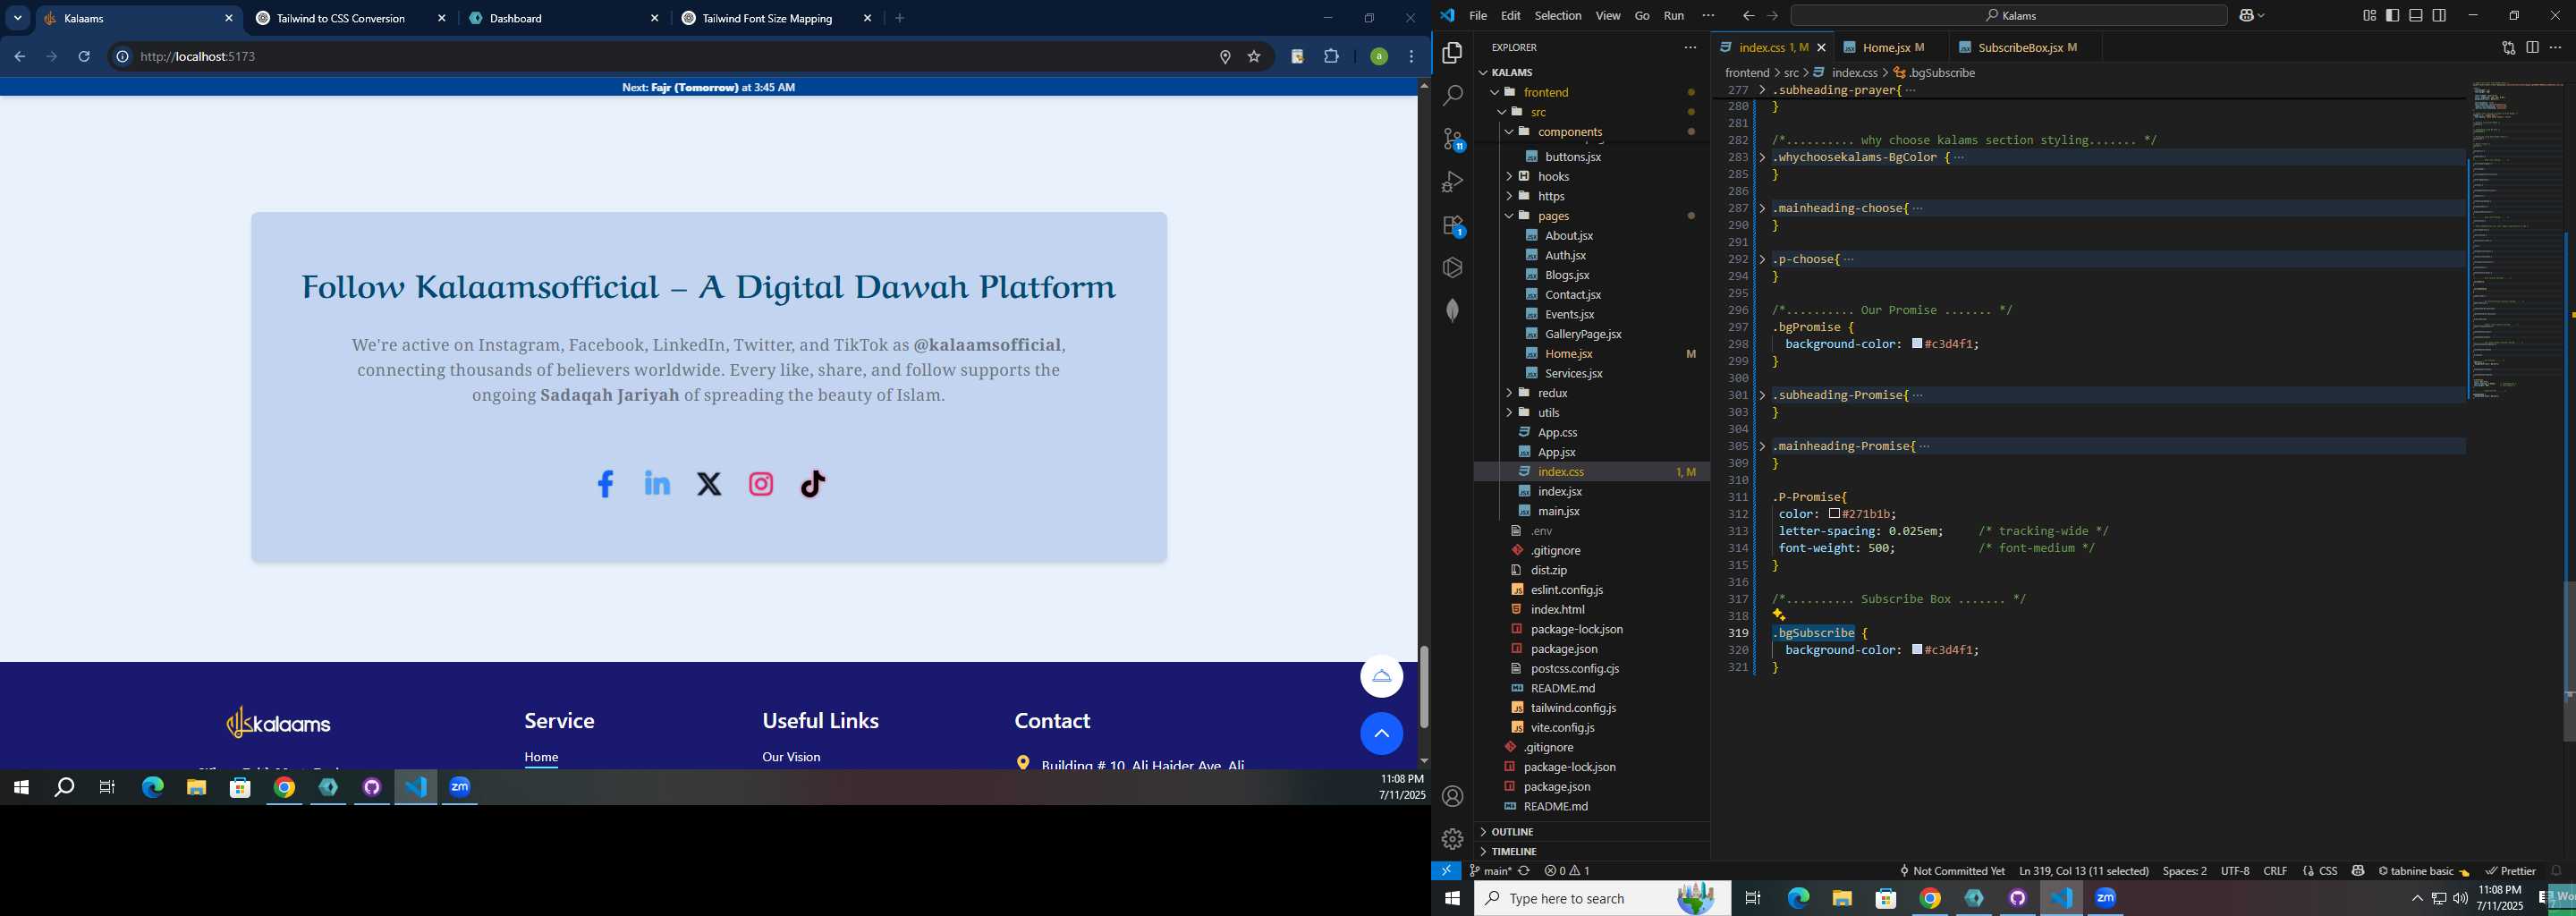Reload the localhost page in Chrome
This screenshot has height=916, width=2576.
pyautogui.click(x=84, y=57)
